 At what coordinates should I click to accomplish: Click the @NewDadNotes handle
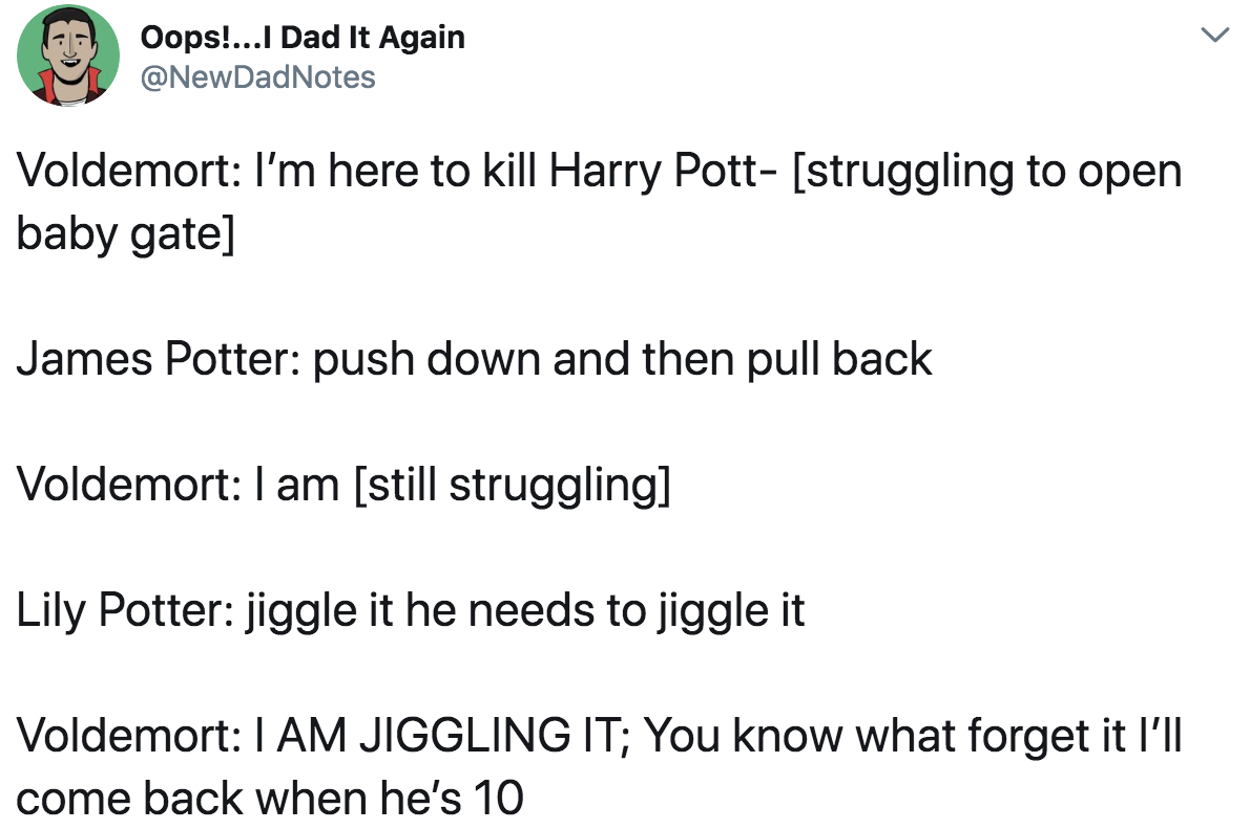pyautogui.click(x=258, y=77)
